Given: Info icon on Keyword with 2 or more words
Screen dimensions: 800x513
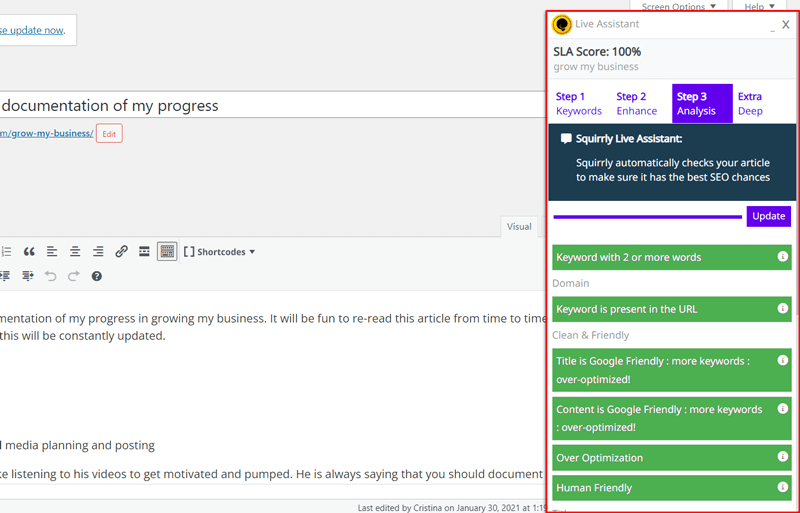Looking at the screenshot, I should pyautogui.click(x=782, y=256).
